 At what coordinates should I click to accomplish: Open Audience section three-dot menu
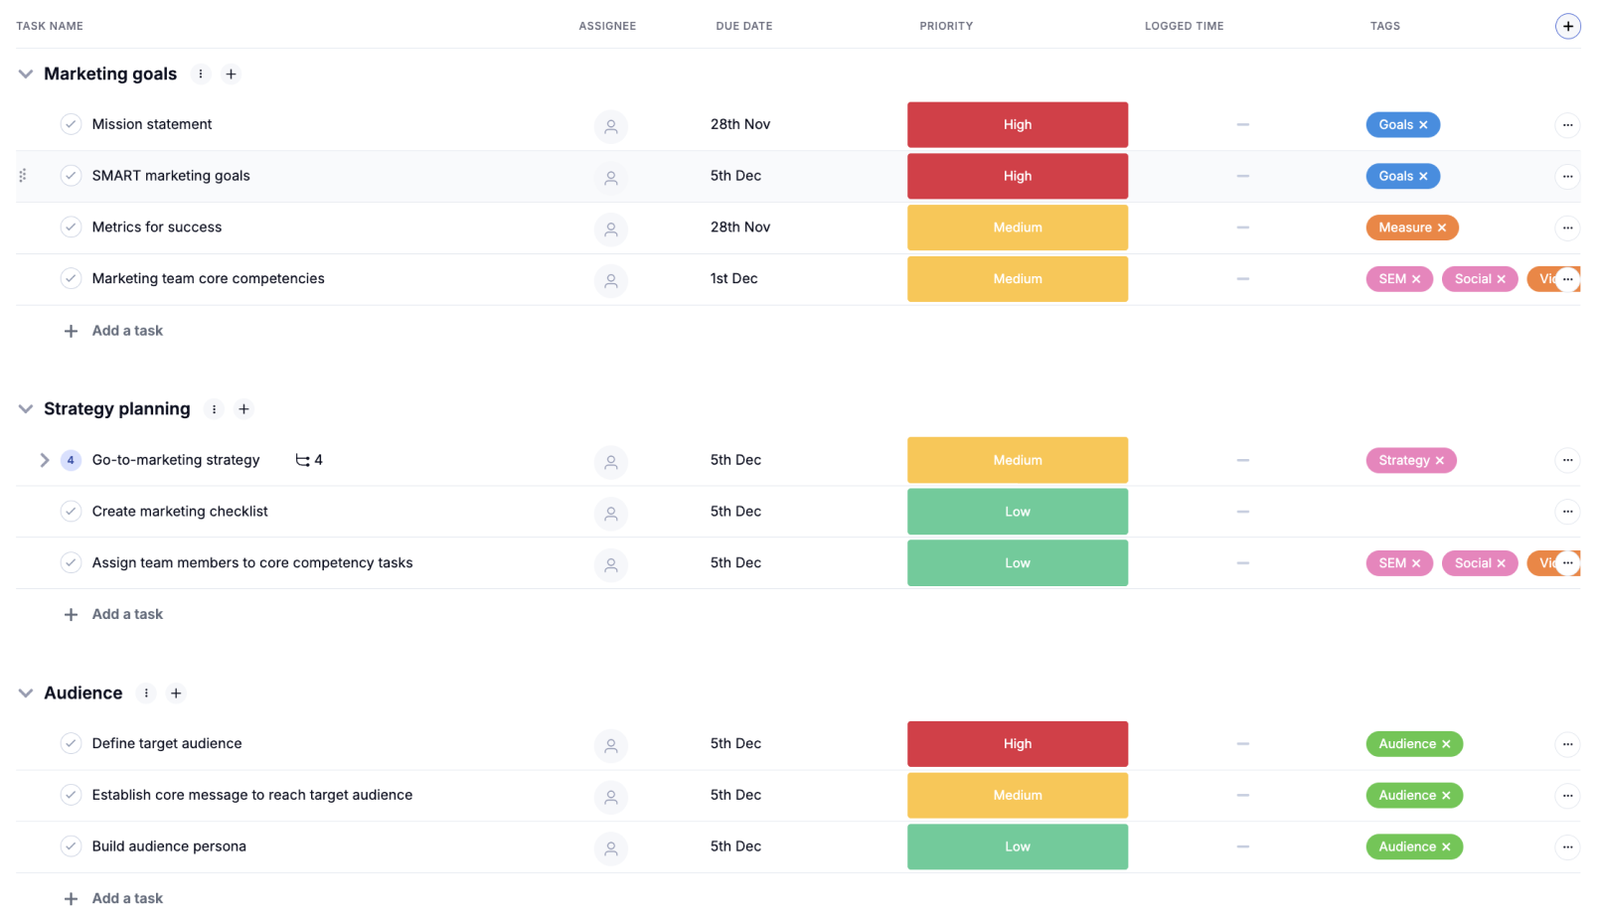[146, 693]
